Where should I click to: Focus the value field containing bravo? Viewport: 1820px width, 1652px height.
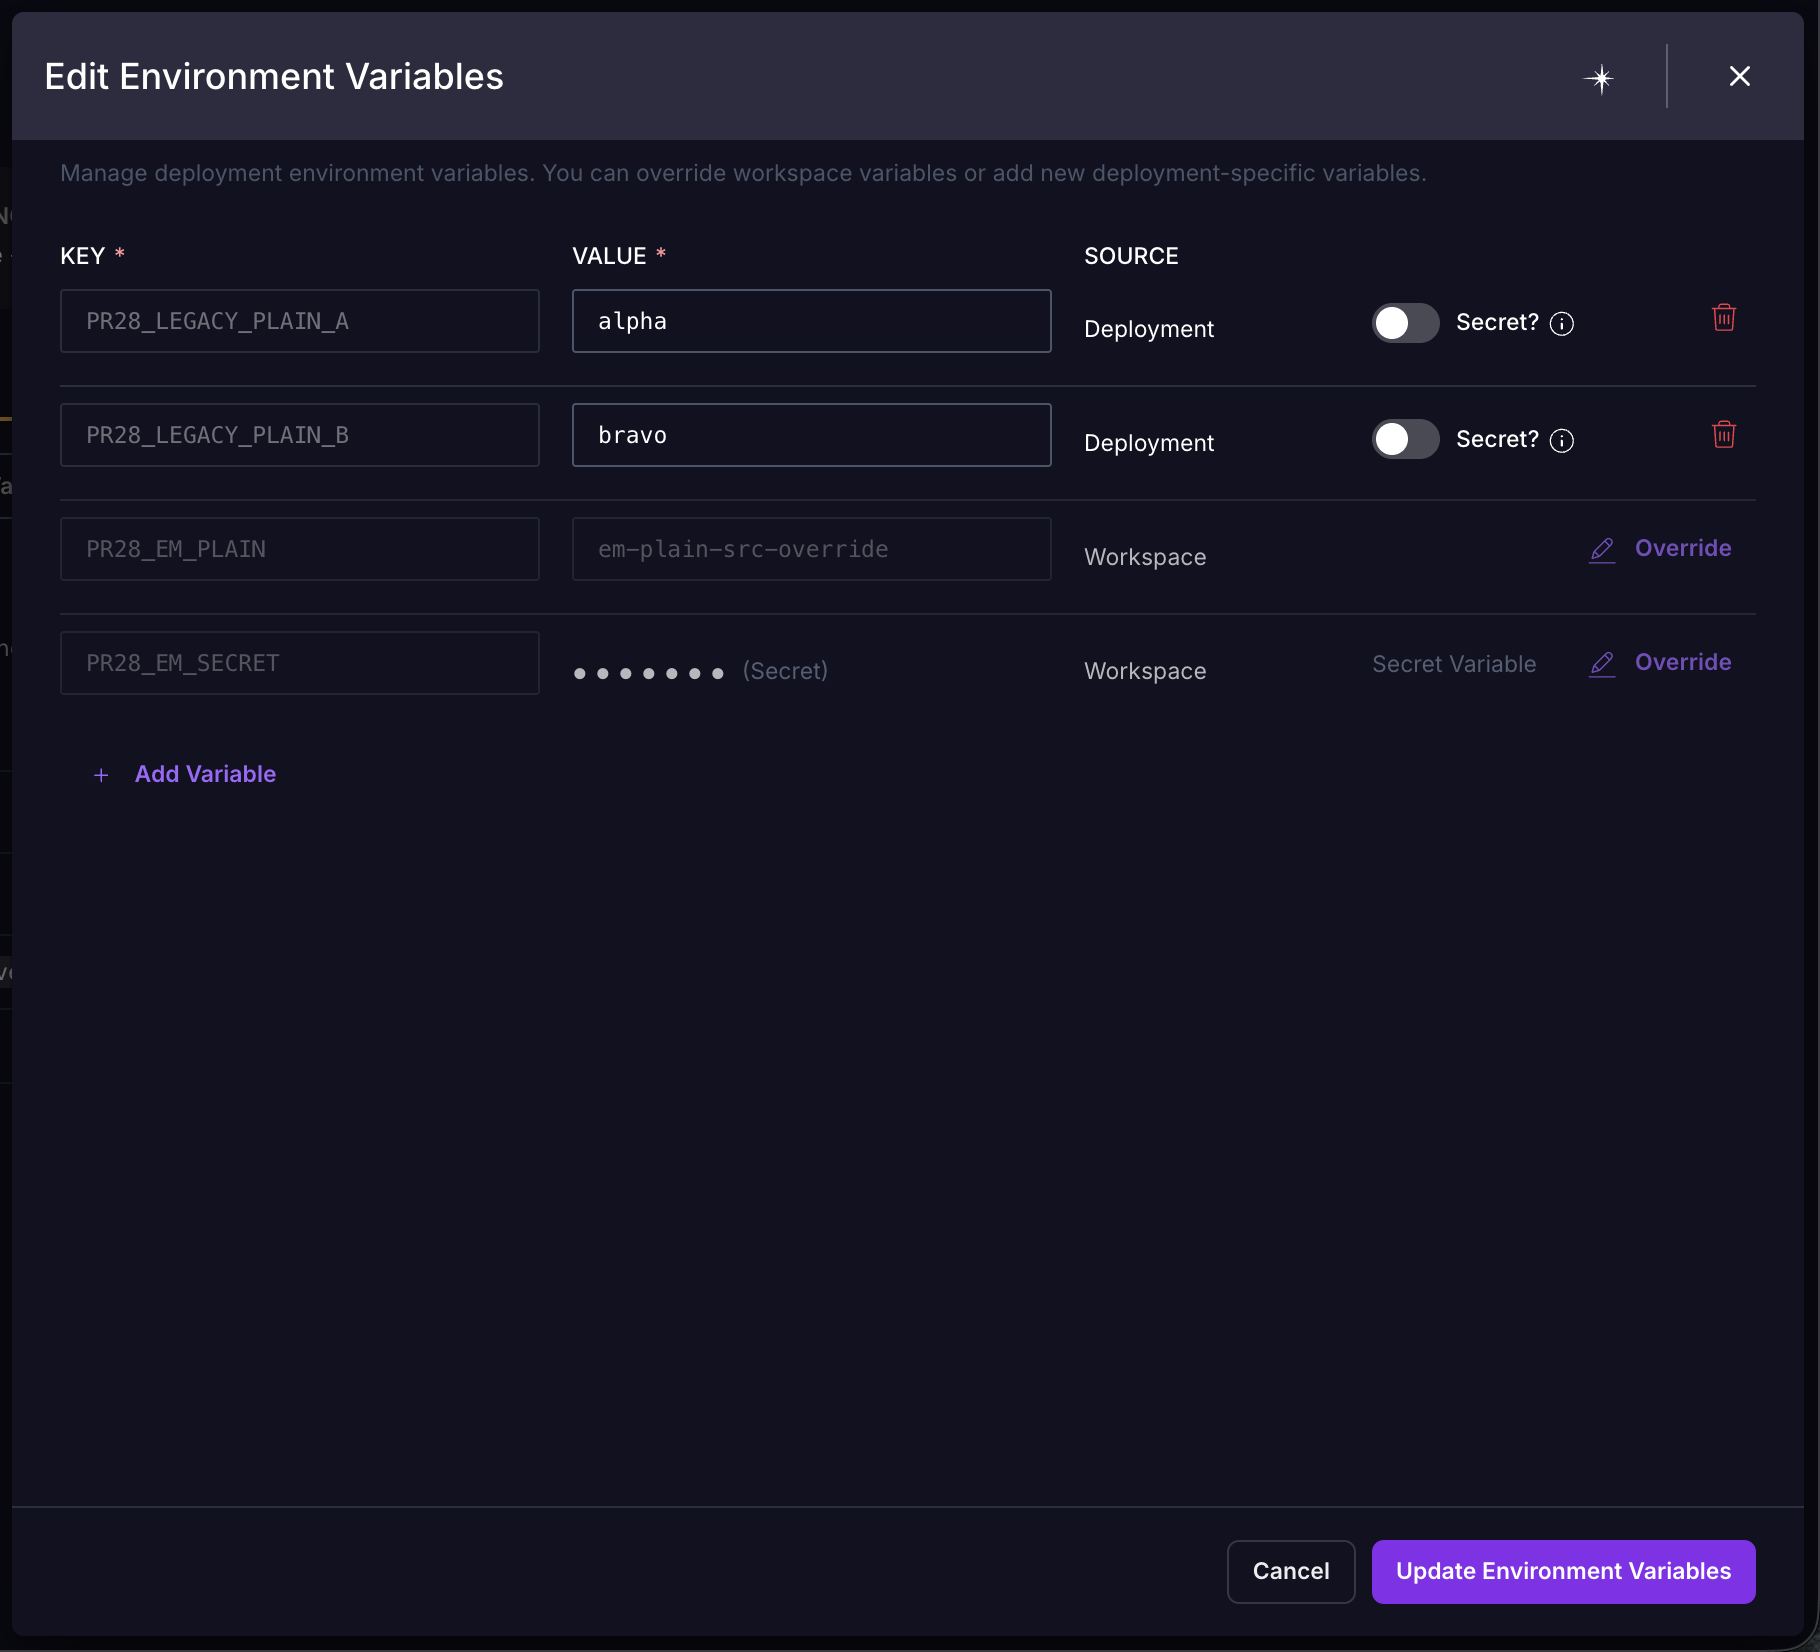click(812, 435)
